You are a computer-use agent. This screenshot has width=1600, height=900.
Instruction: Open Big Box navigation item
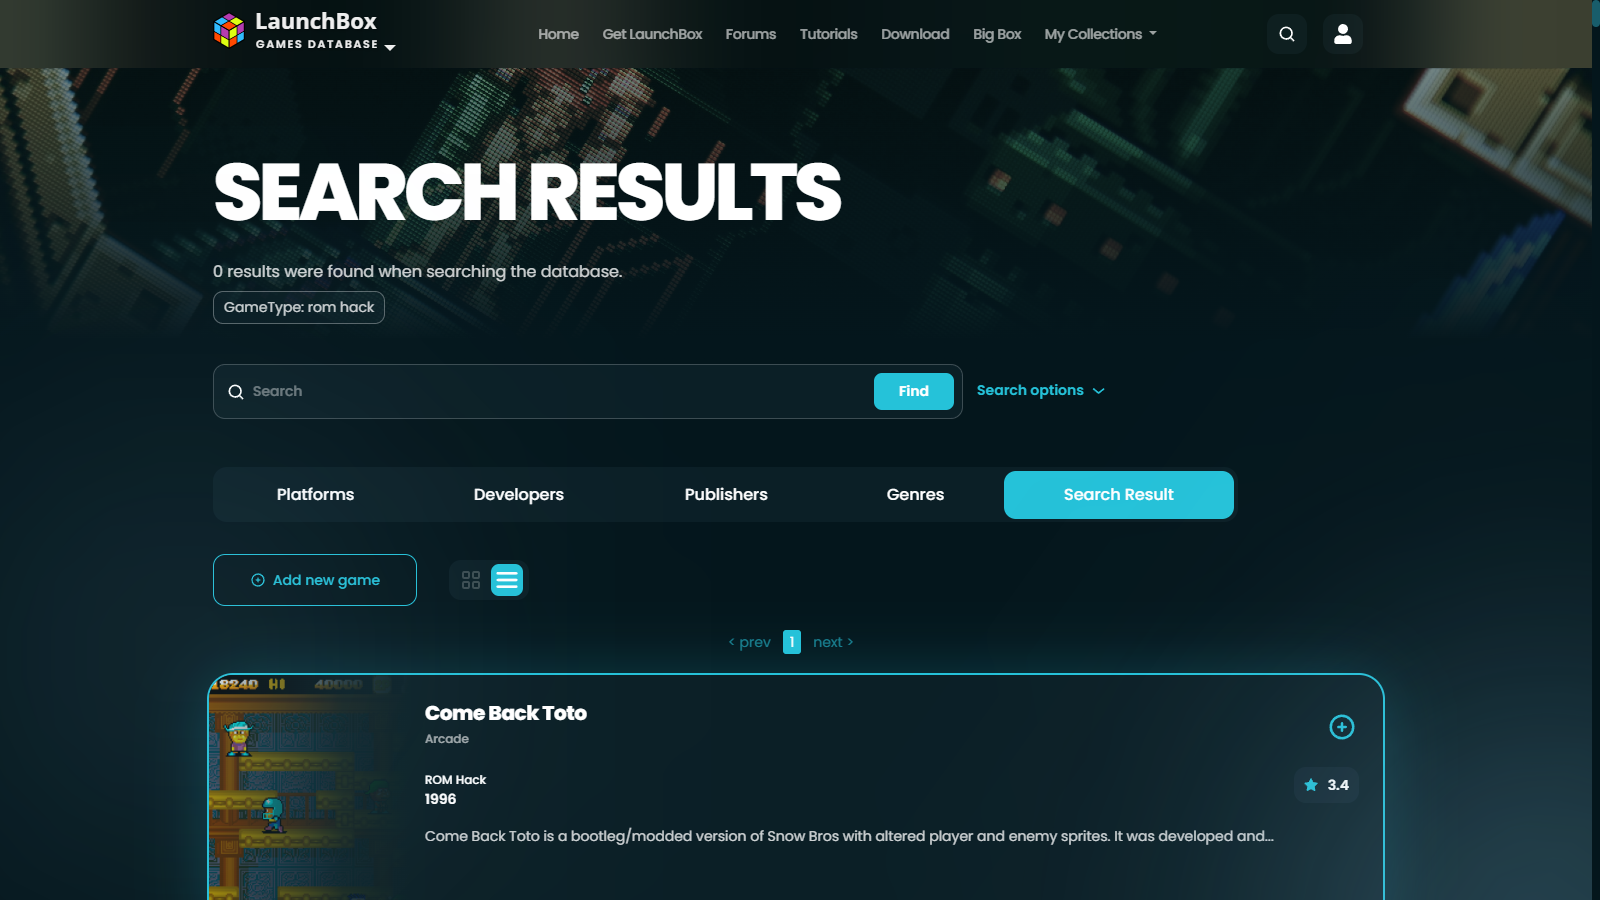coord(997,34)
